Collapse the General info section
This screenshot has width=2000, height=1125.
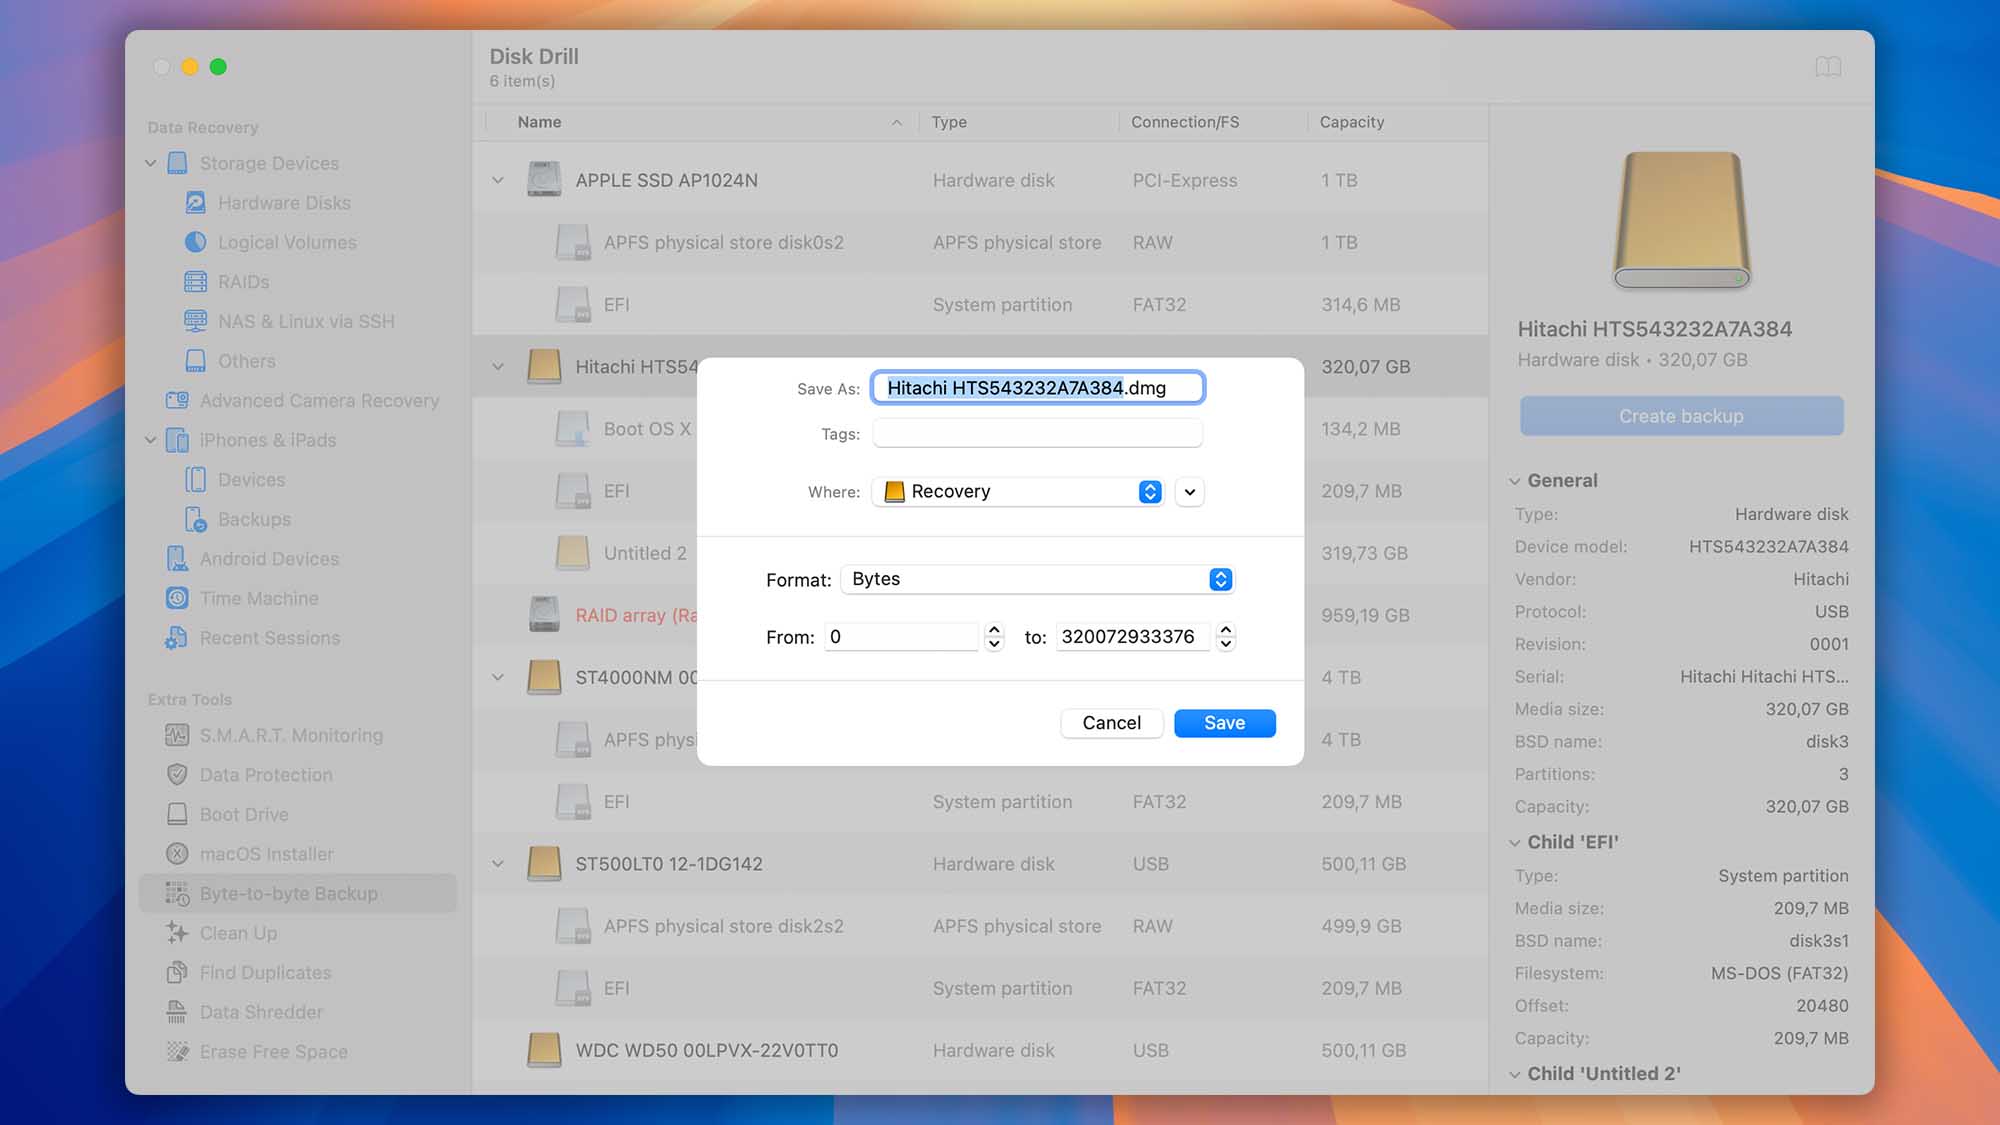point(1515,481)
